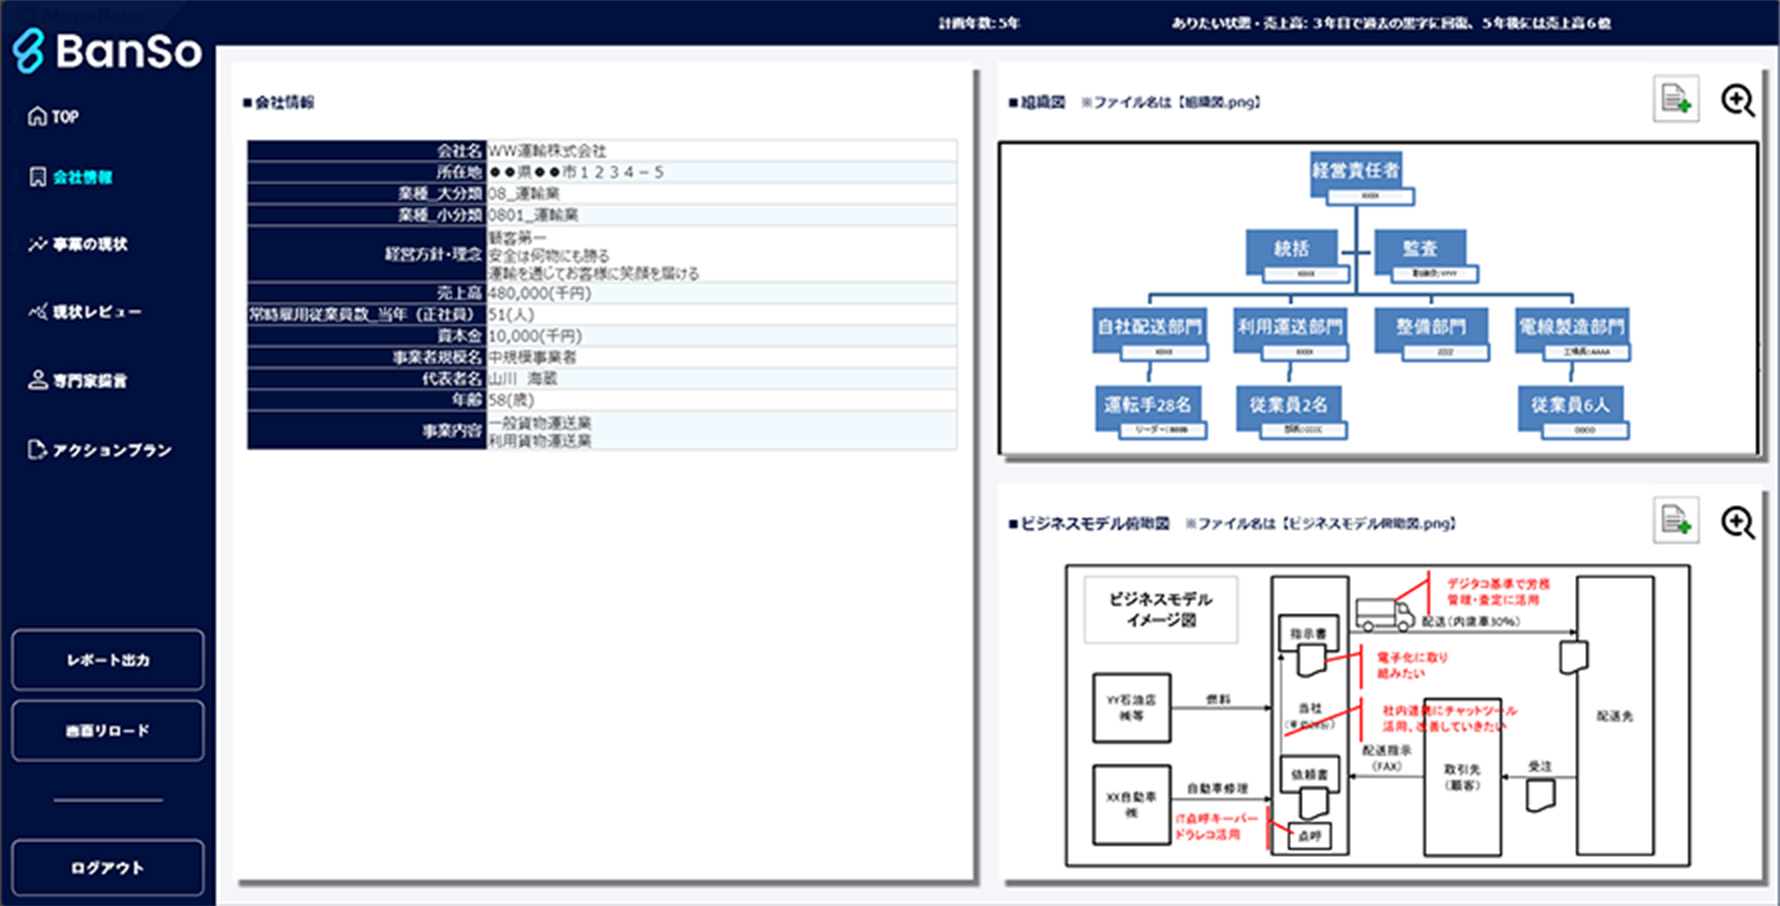Click the アクションプラン document icon

coord(37,450)
